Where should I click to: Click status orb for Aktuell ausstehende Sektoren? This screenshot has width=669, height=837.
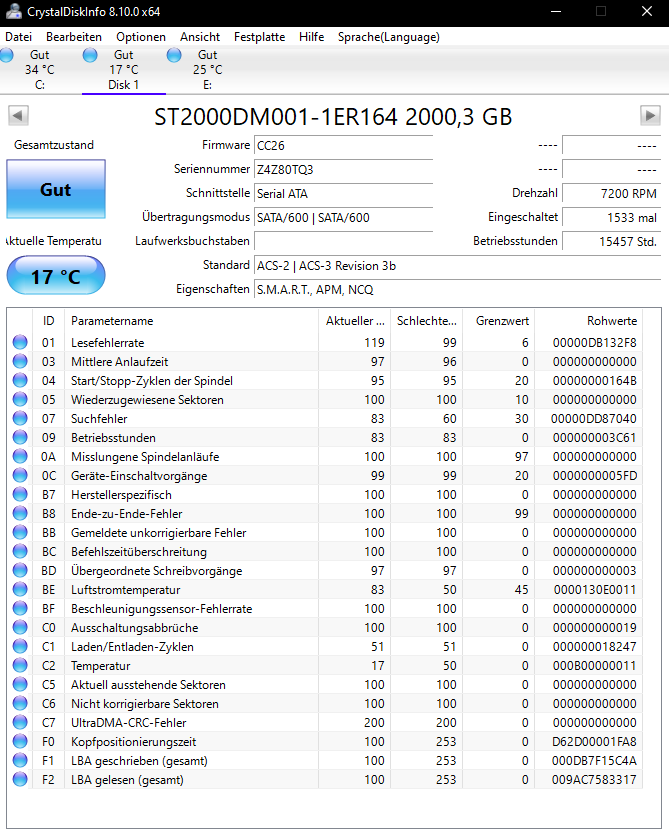point(20,684)
